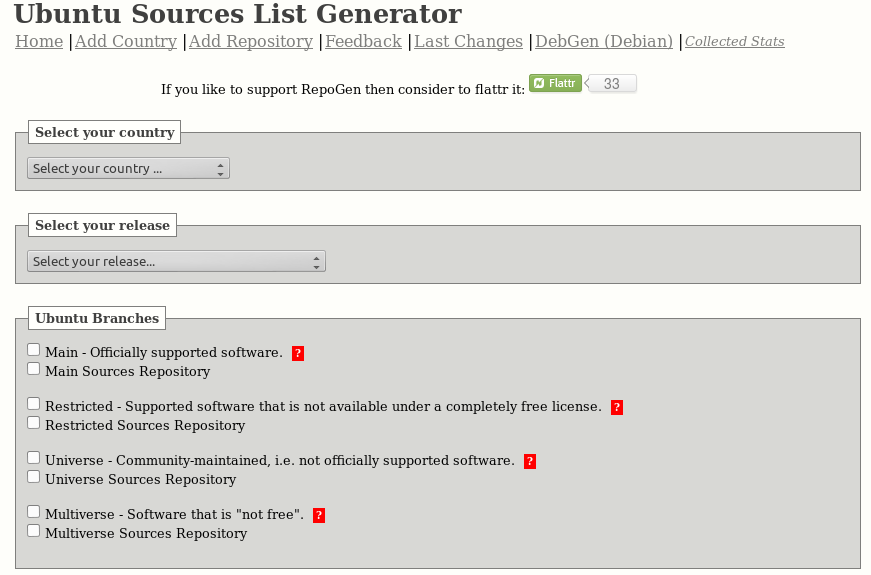Enable the Main officially supported software checkbox
Image resolution: width=871 pixels, height=575 pixels.
coord(34,350)
